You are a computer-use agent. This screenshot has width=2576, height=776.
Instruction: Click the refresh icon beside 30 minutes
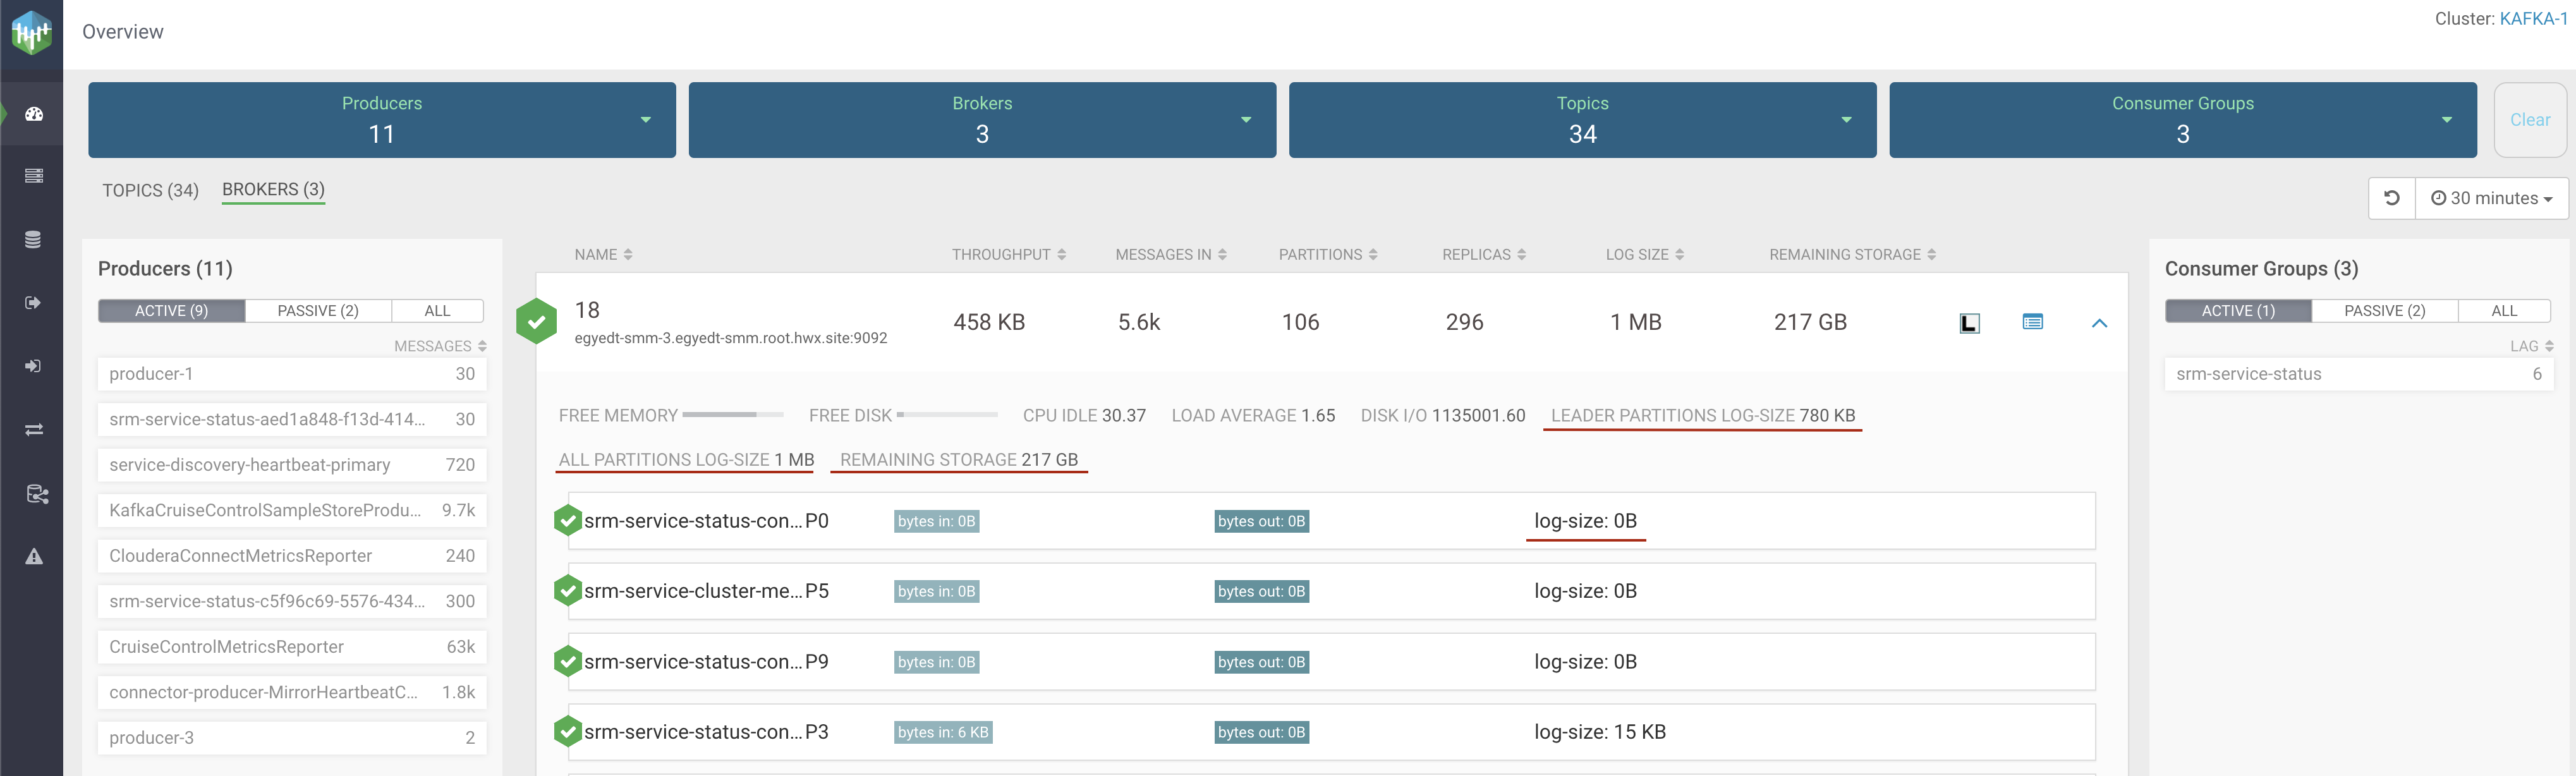coord(2391,198)
